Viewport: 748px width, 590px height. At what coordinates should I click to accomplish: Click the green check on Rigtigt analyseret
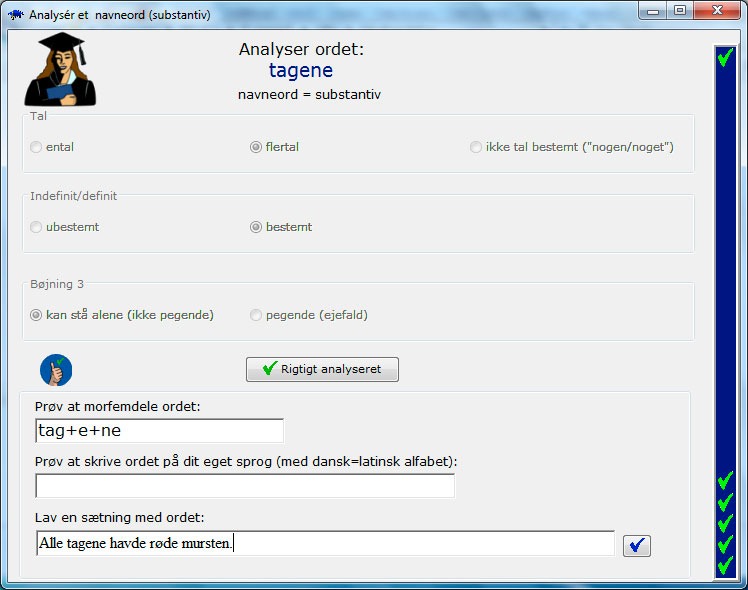point(270,368)
